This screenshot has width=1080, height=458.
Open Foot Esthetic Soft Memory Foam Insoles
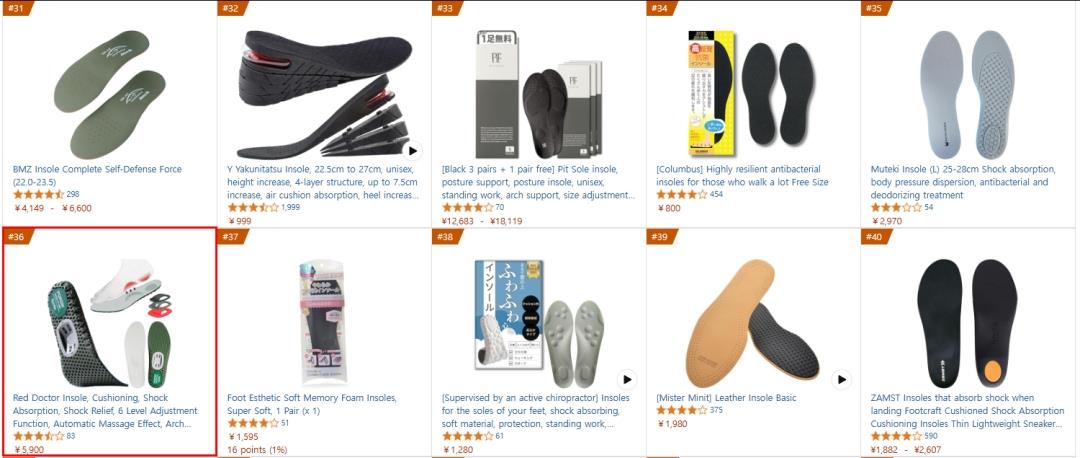pyautogui.click(x=312, y=404)
